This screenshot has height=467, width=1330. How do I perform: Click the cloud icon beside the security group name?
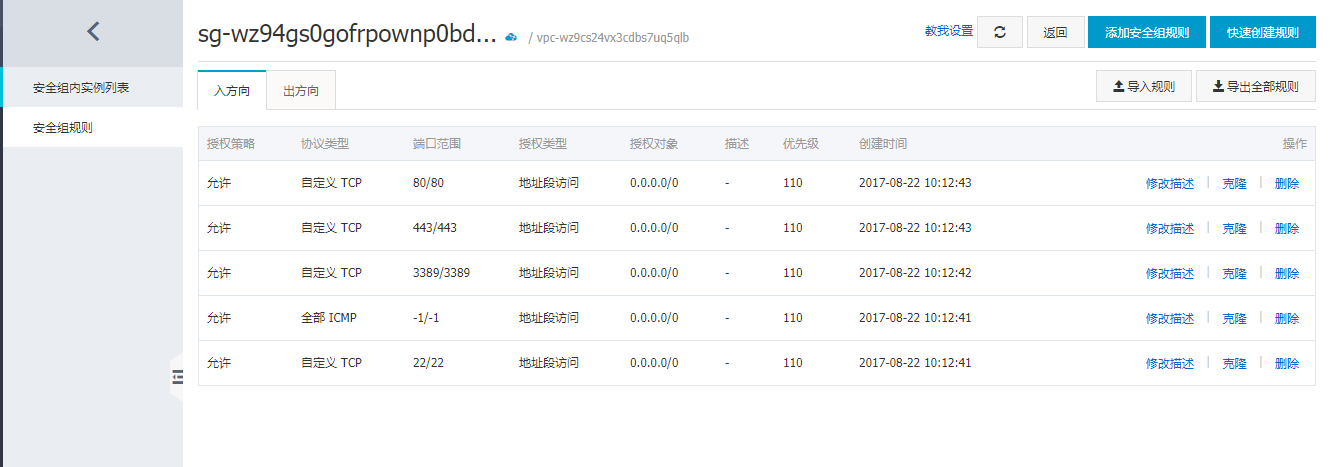[511, 37]
